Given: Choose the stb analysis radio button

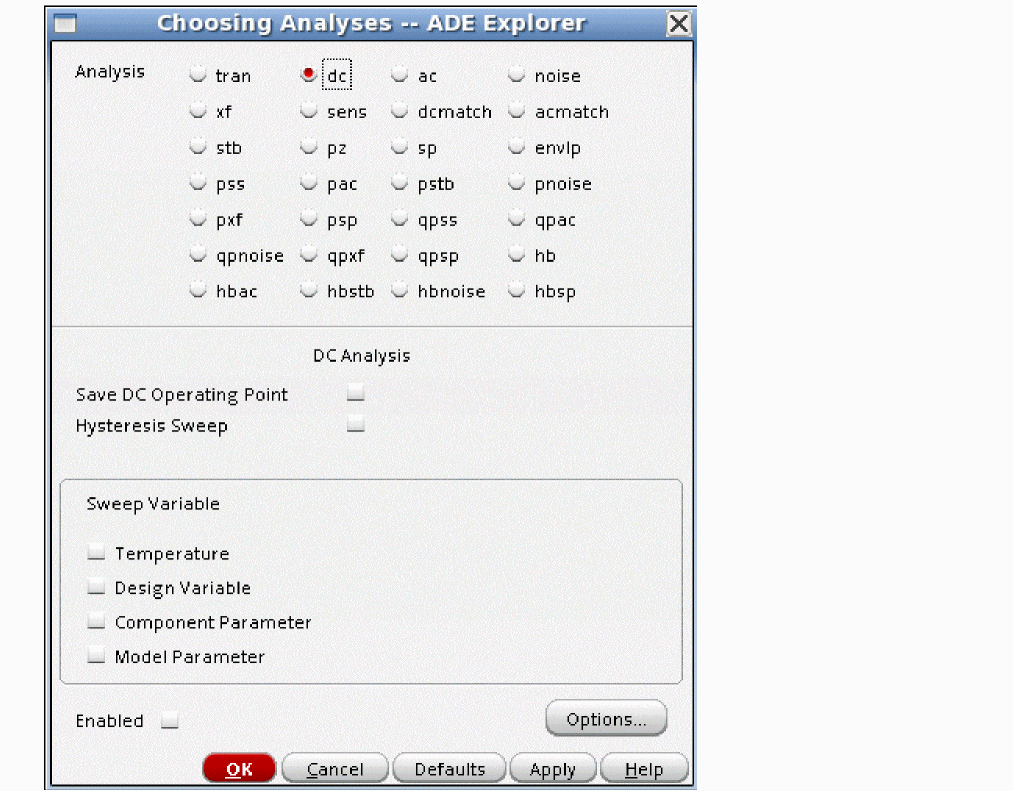Looking at the screenshot, I should click(x=198, y=147).
